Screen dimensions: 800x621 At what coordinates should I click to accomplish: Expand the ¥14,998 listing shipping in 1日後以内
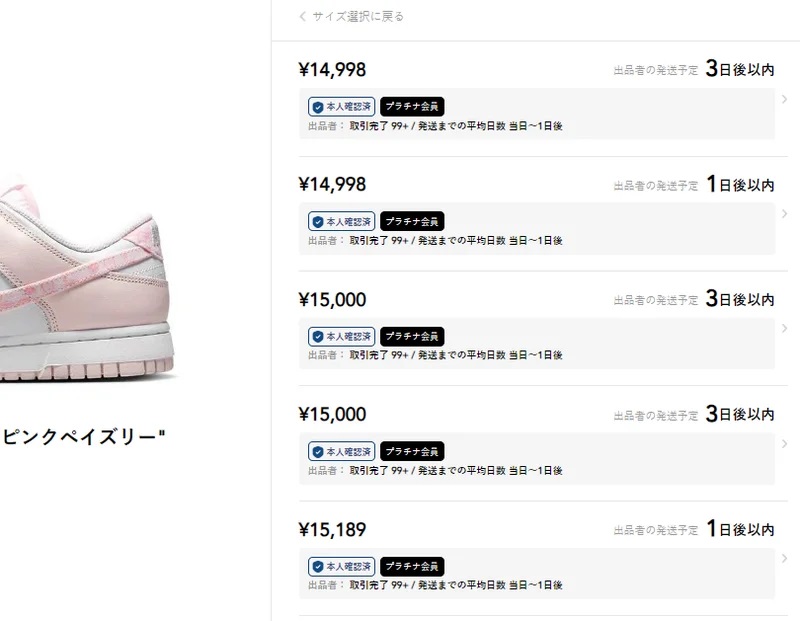(x=785, y=214)
